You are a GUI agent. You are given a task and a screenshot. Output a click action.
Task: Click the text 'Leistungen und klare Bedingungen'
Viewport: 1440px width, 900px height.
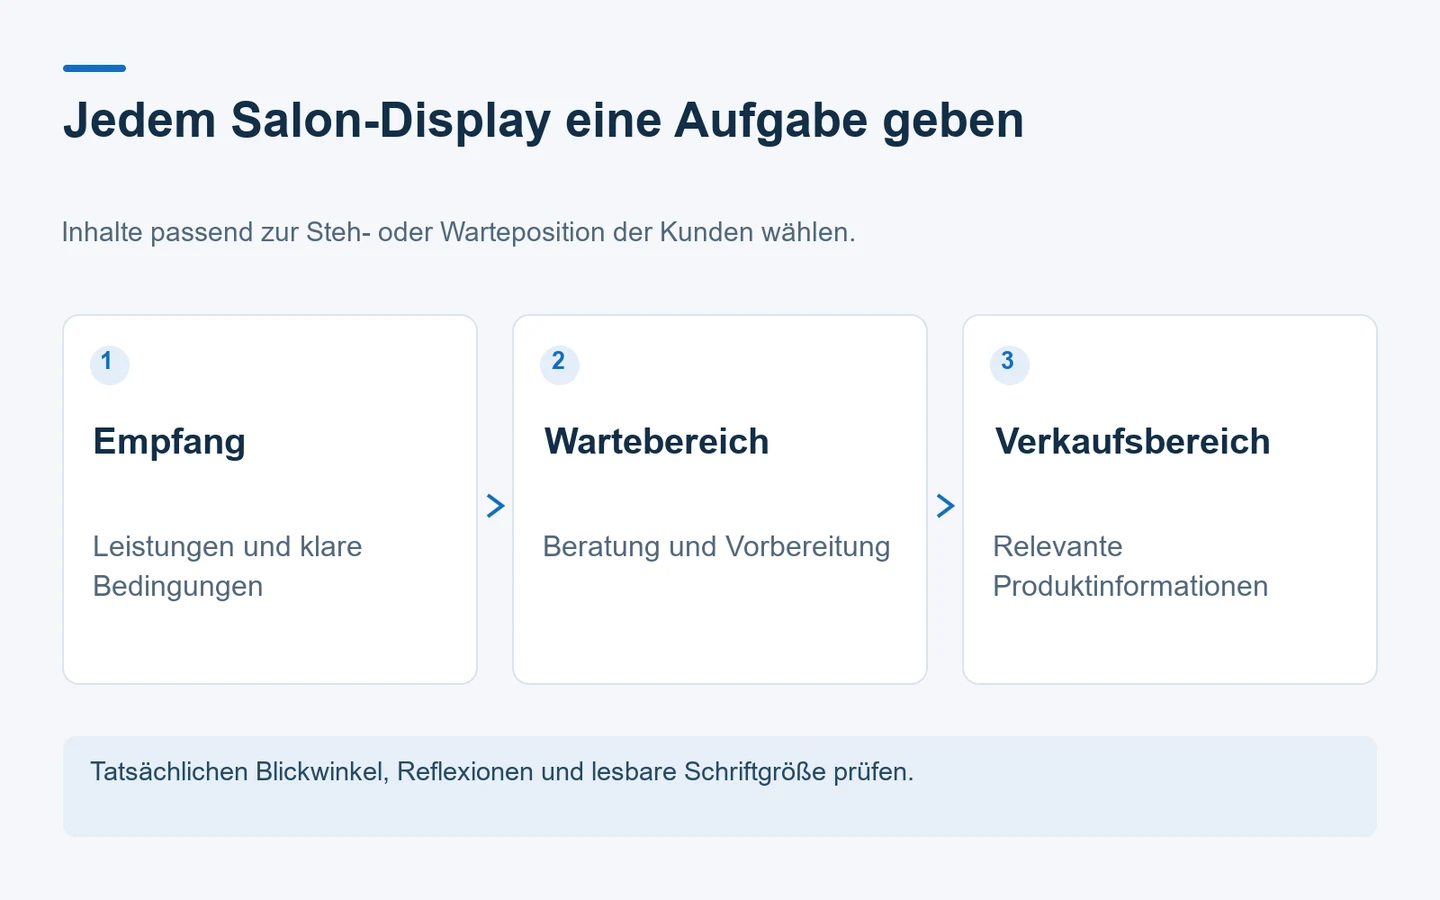click(227, 566)
